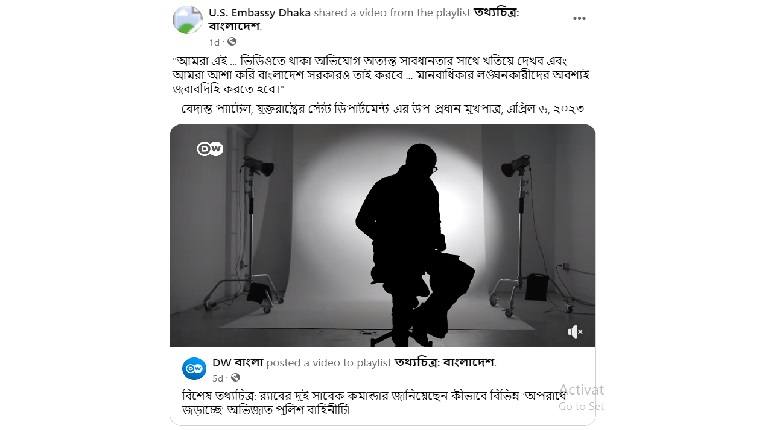Open the three-dot post options menu
765x430 pixels.
[x=579, y=19]
